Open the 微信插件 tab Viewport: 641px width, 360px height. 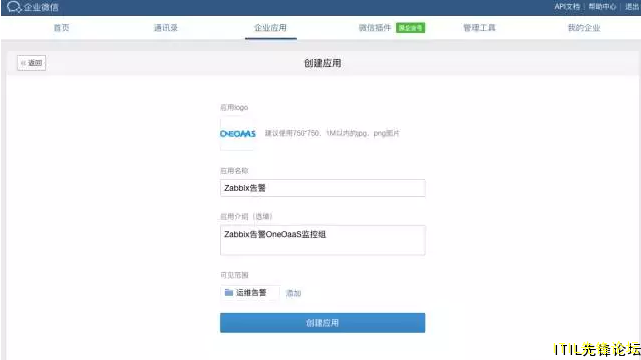(x=375, y=28)
